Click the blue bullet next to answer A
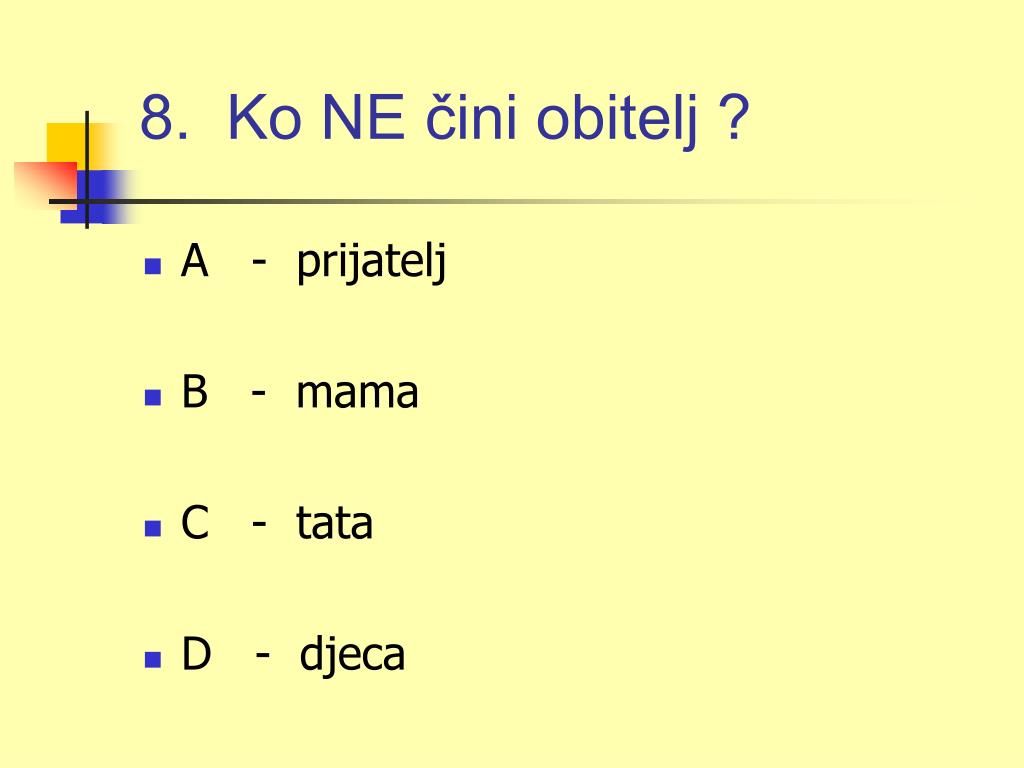Viewport: 1024px width, 768px height. coord(153,266)
